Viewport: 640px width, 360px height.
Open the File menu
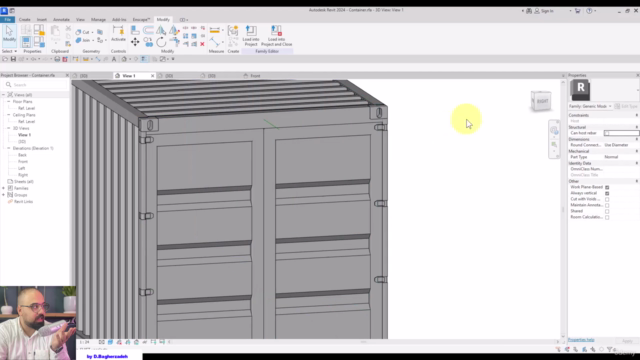[x=7, y=20]
